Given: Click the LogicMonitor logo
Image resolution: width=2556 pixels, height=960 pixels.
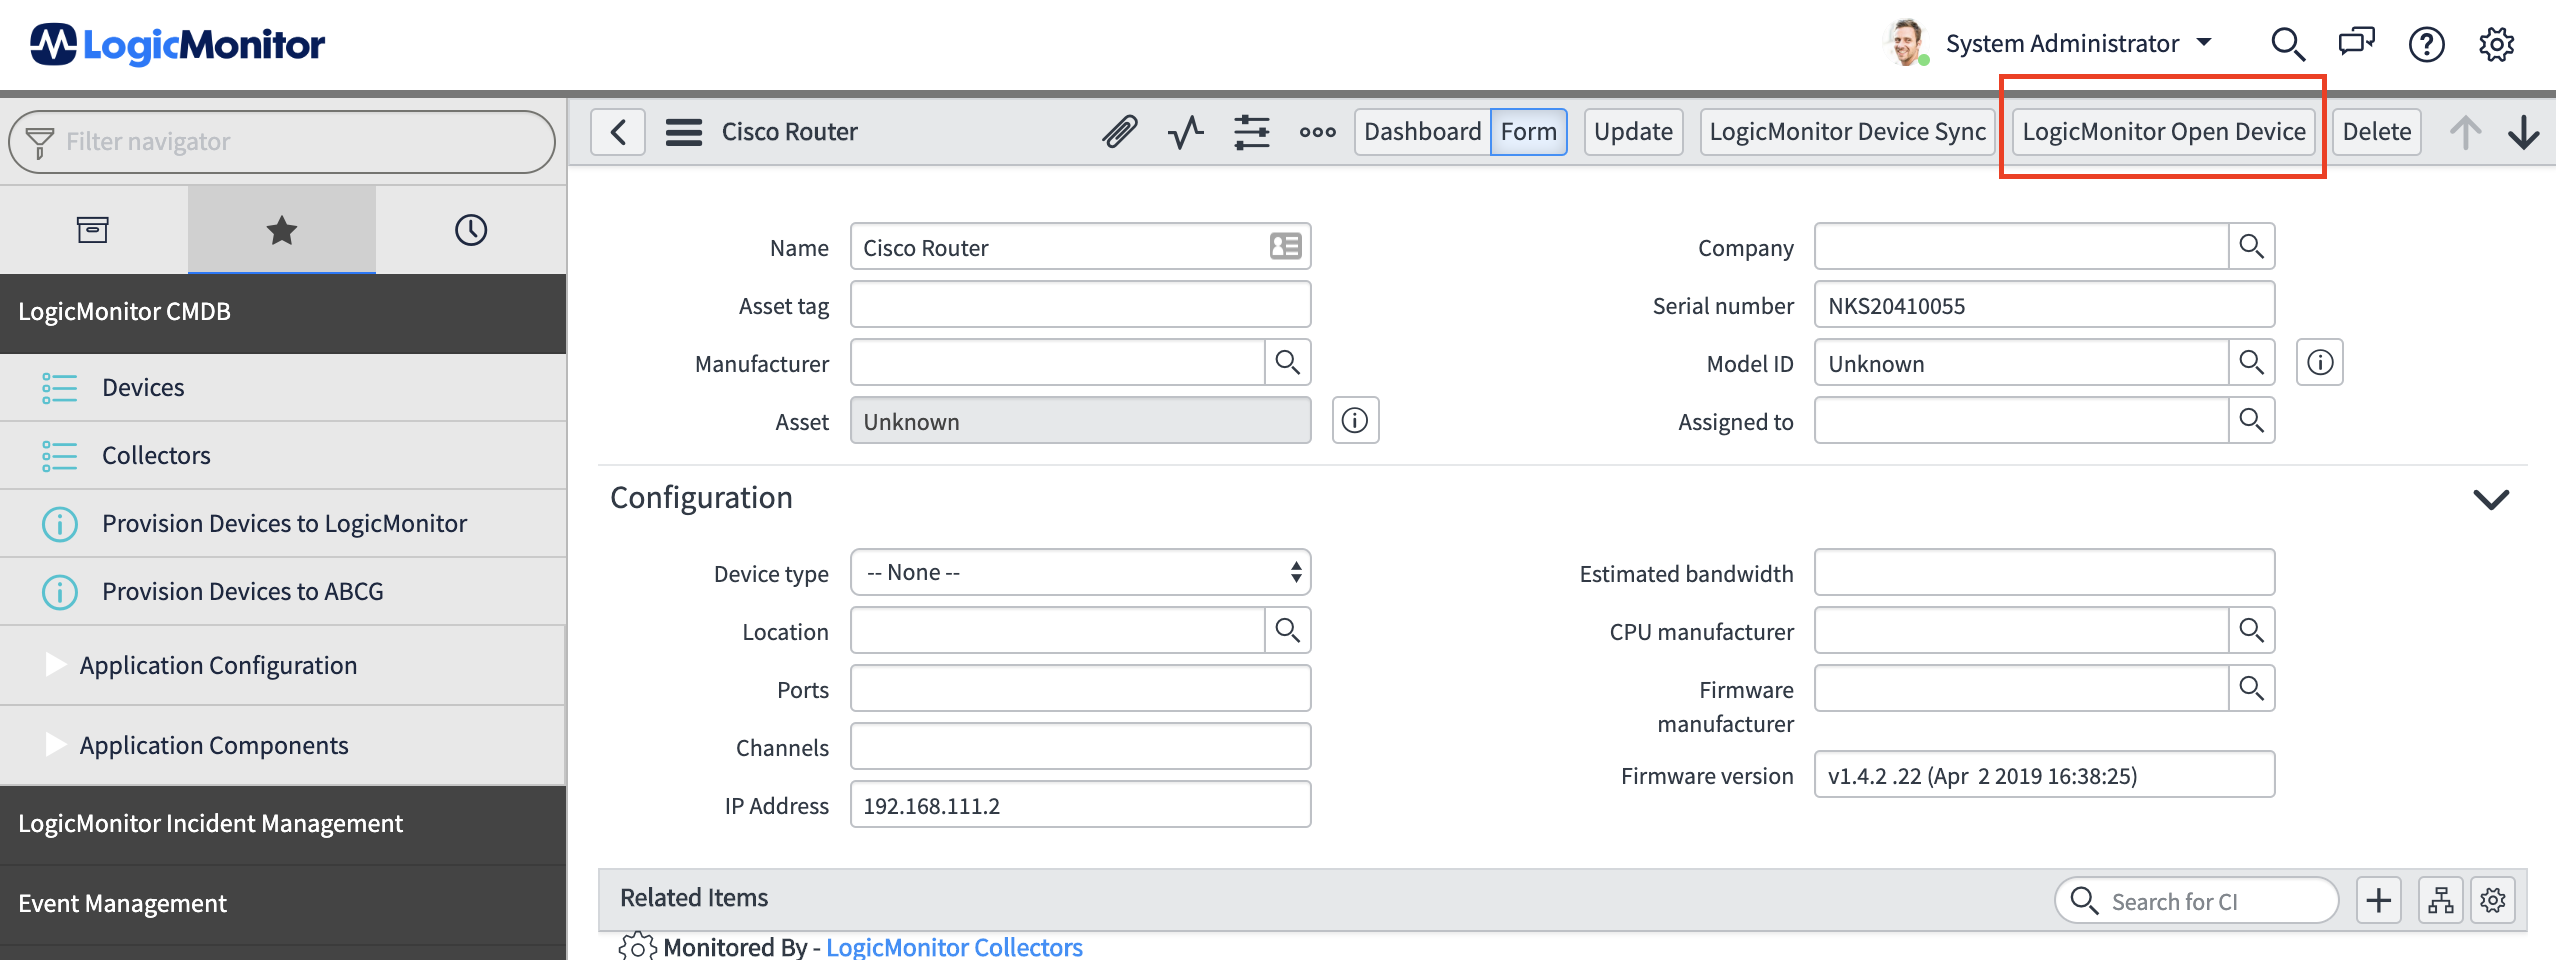Looking at the screenshot, I should tap(177, 44).
